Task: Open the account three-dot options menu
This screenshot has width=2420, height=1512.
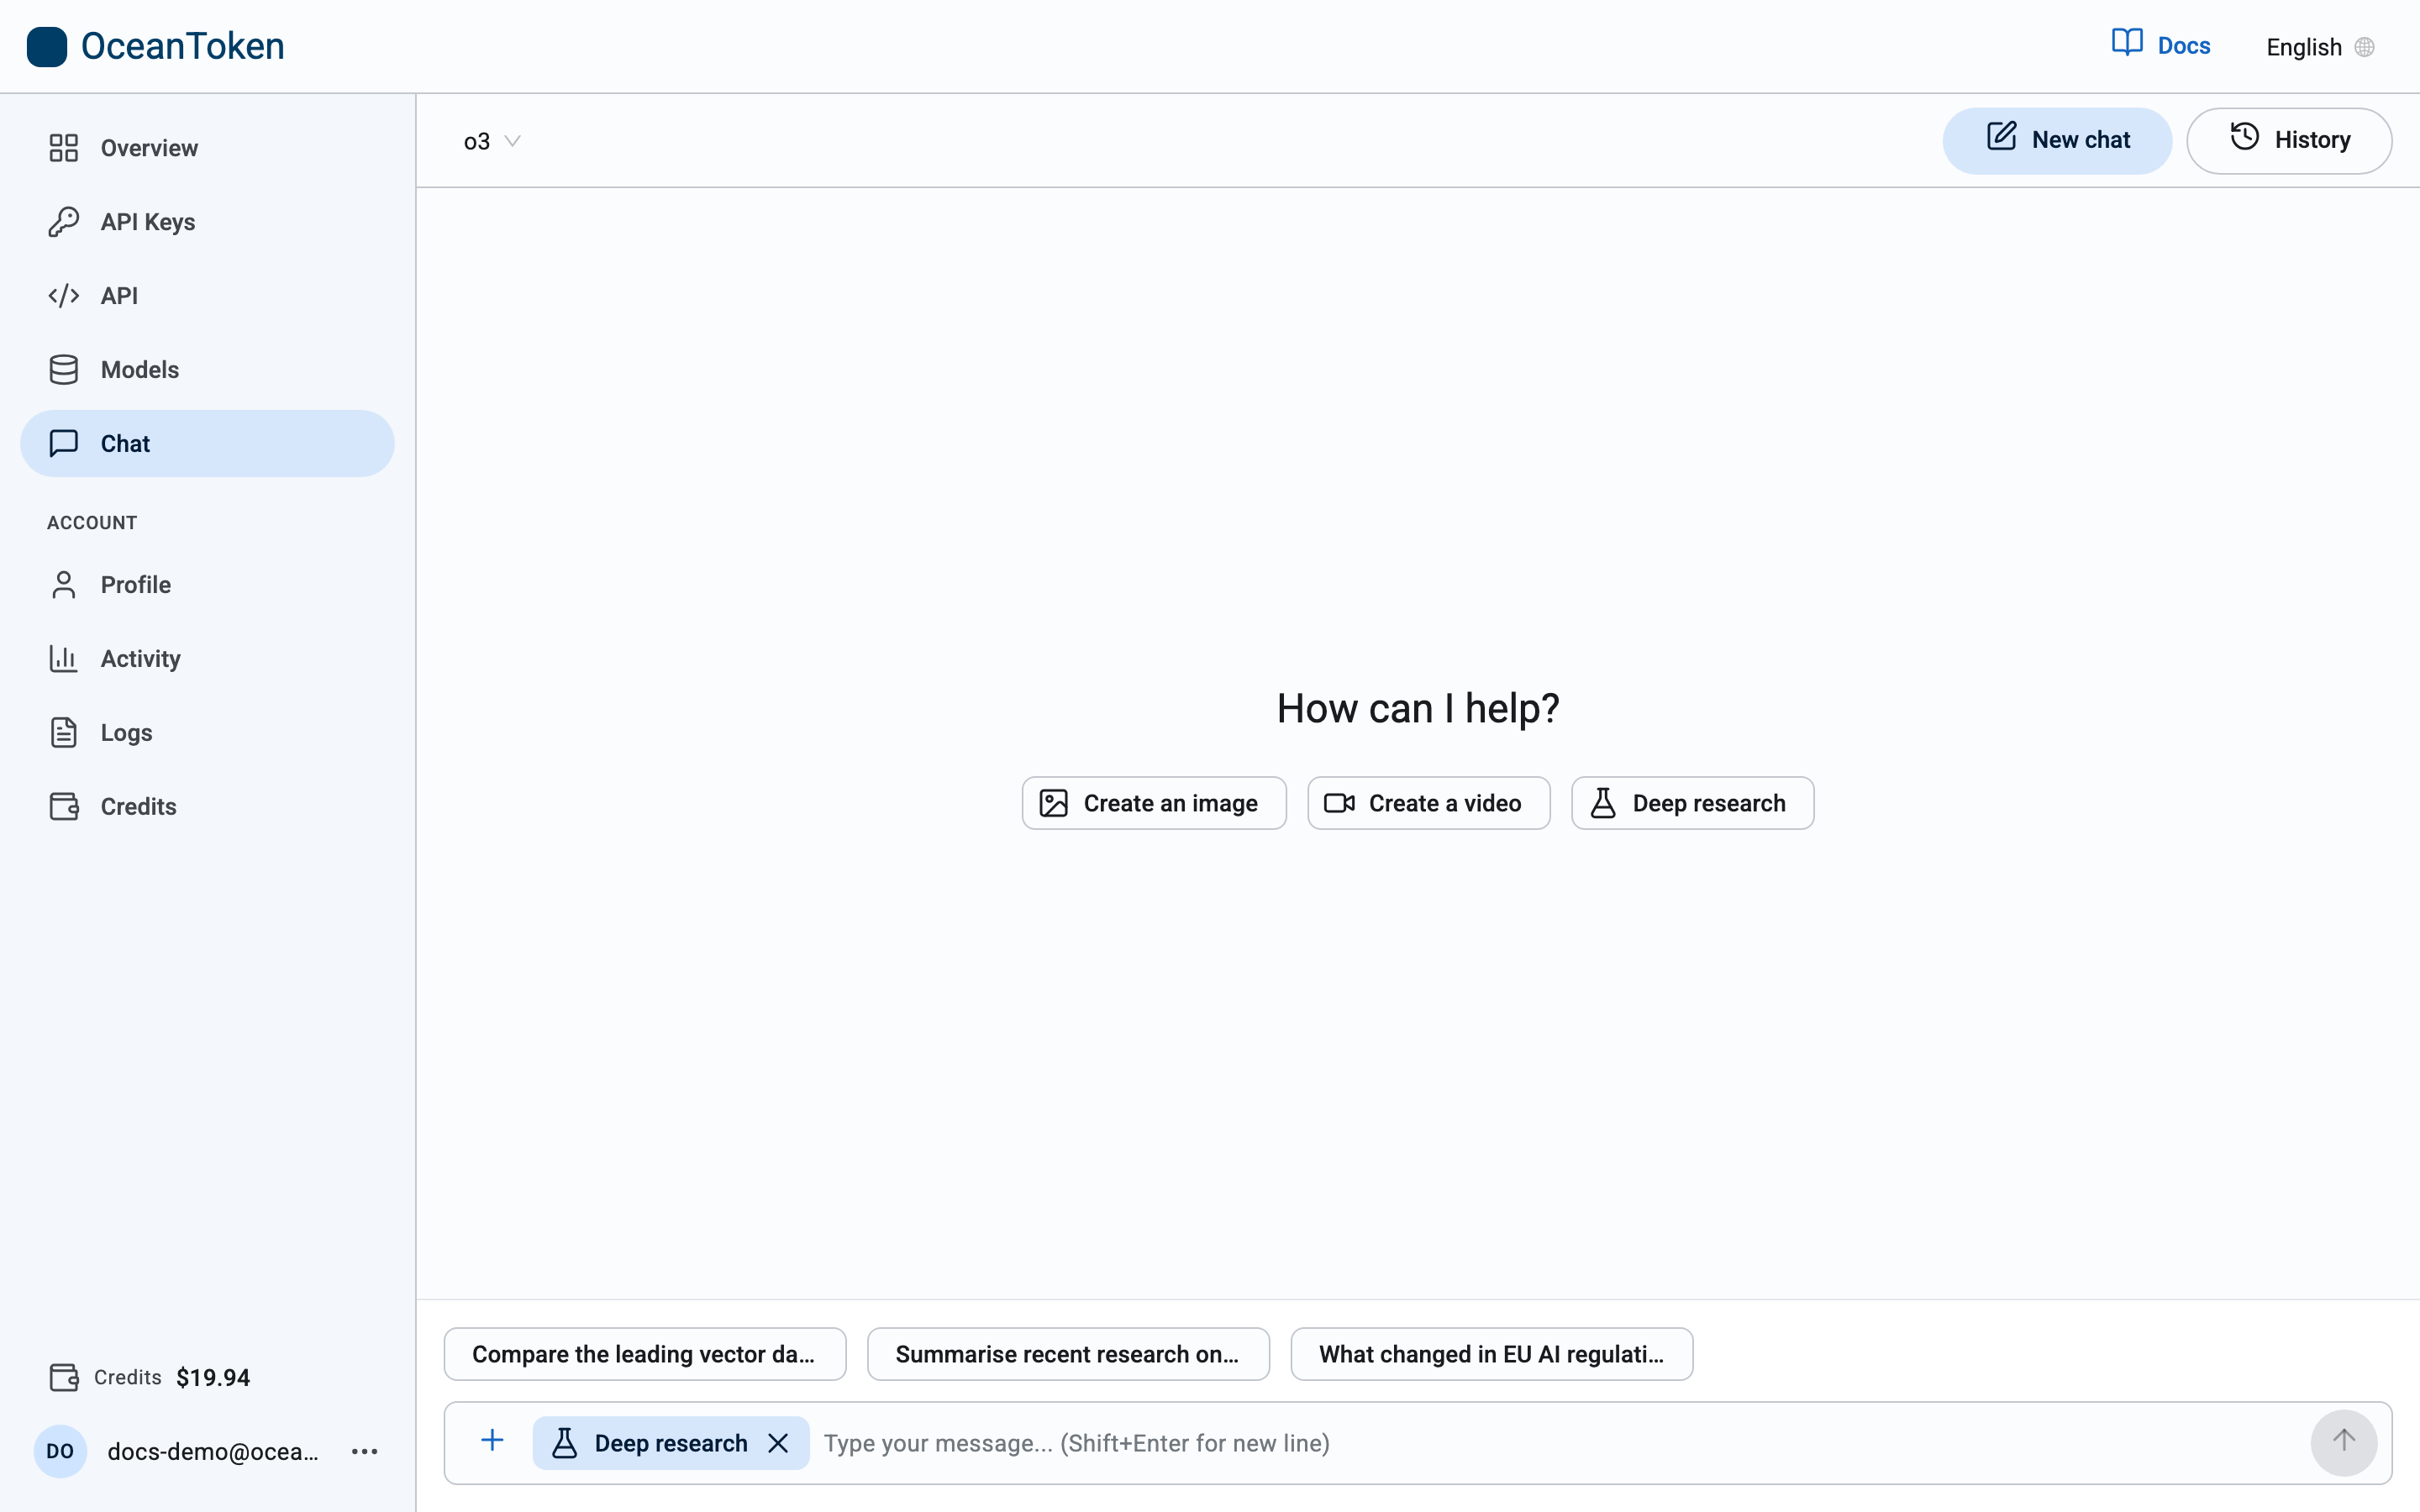Action: (365, 1451)
